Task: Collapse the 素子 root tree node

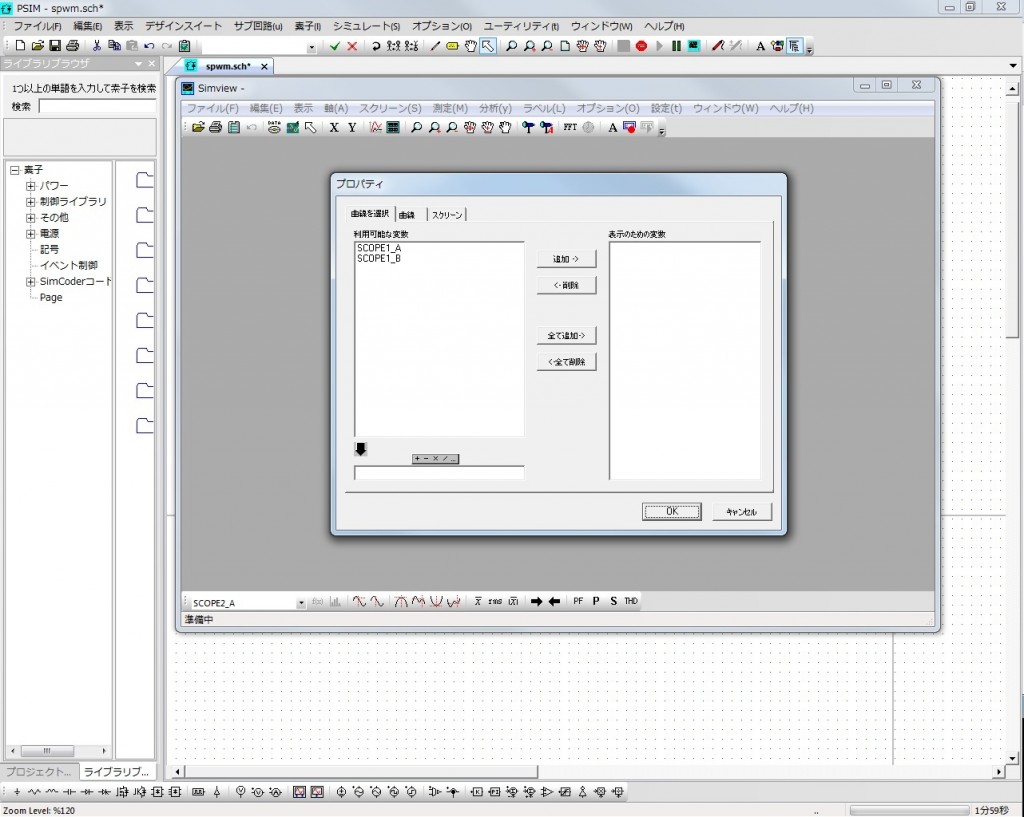Action: click(x=14, y=170)
